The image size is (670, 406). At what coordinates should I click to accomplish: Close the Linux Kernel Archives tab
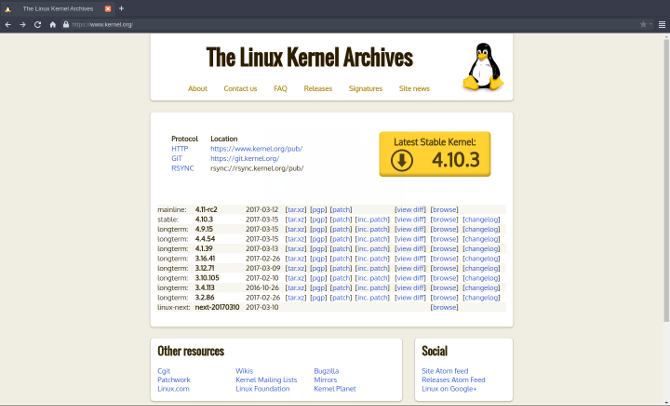pos(108,9)
